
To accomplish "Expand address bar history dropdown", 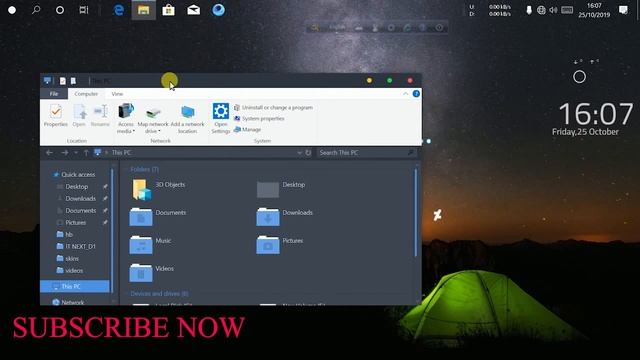I will (299, 153).
